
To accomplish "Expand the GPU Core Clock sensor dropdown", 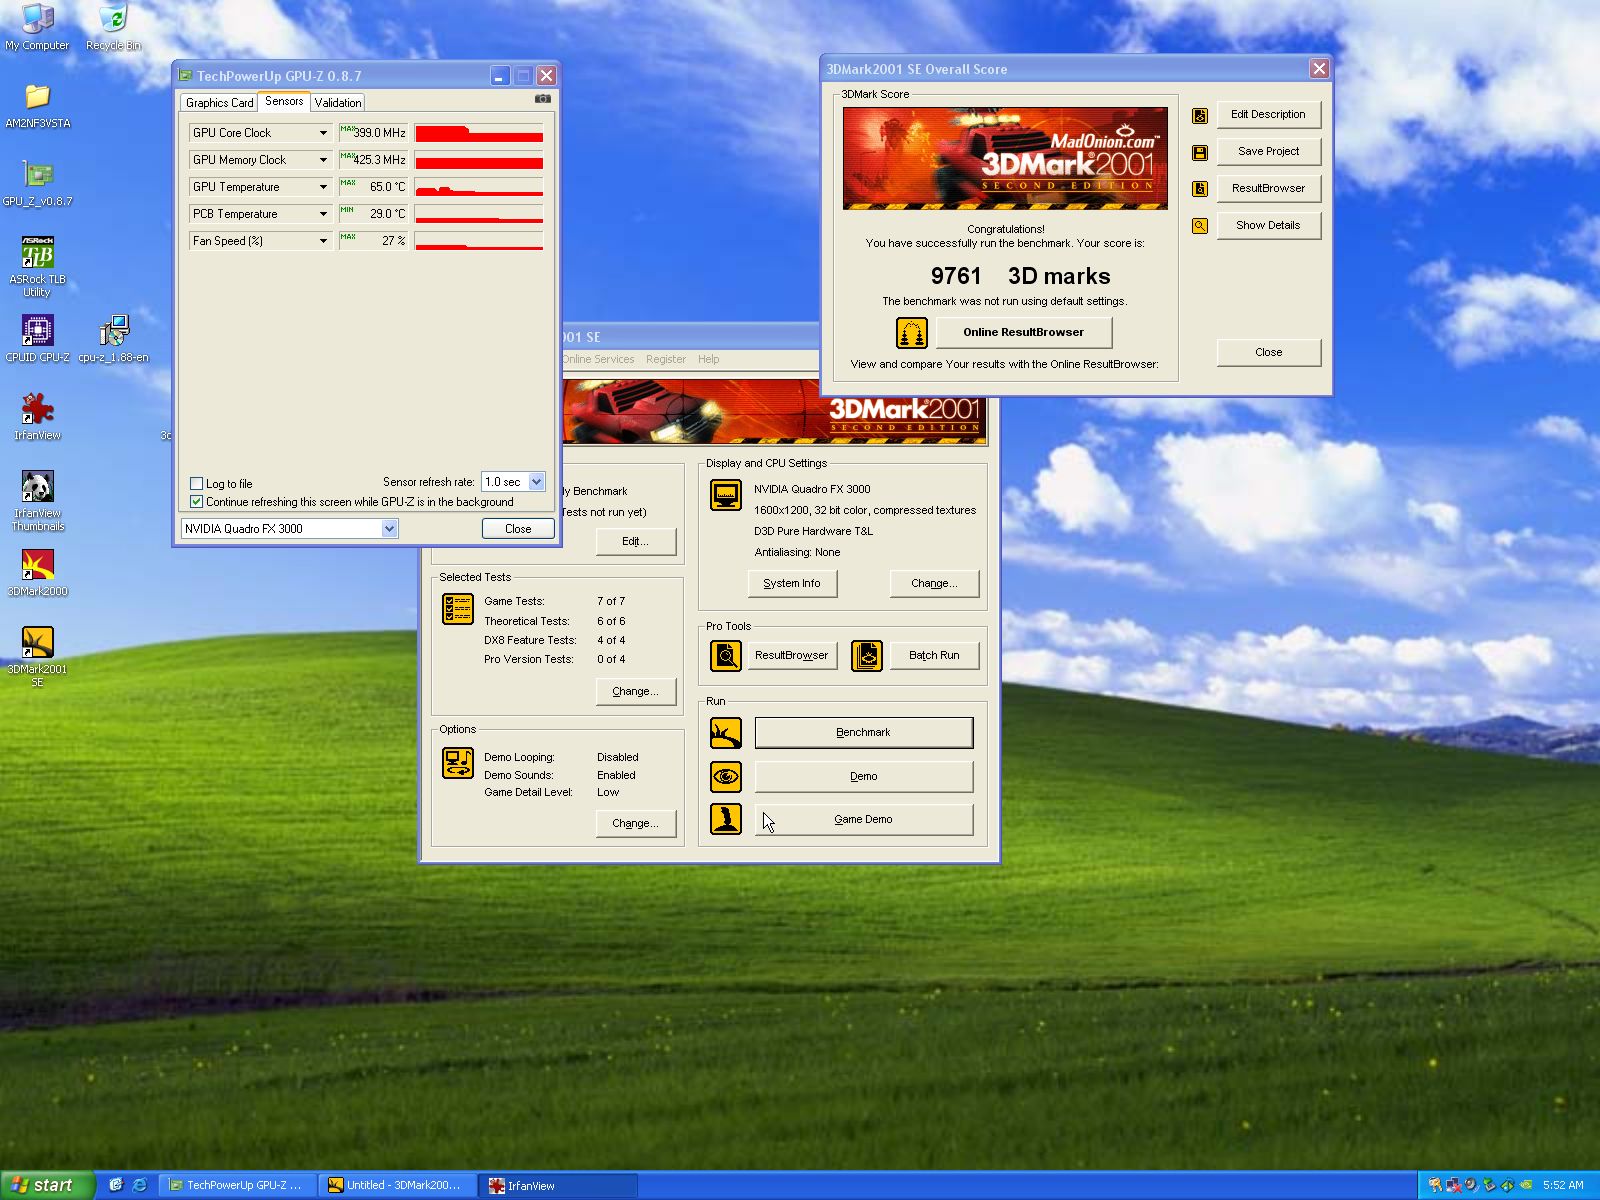I will click(323, 133).
